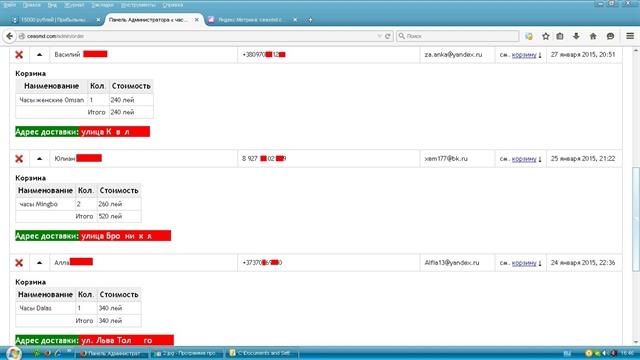
Task: Go to the browser home page icon
Action: (593, 36)
